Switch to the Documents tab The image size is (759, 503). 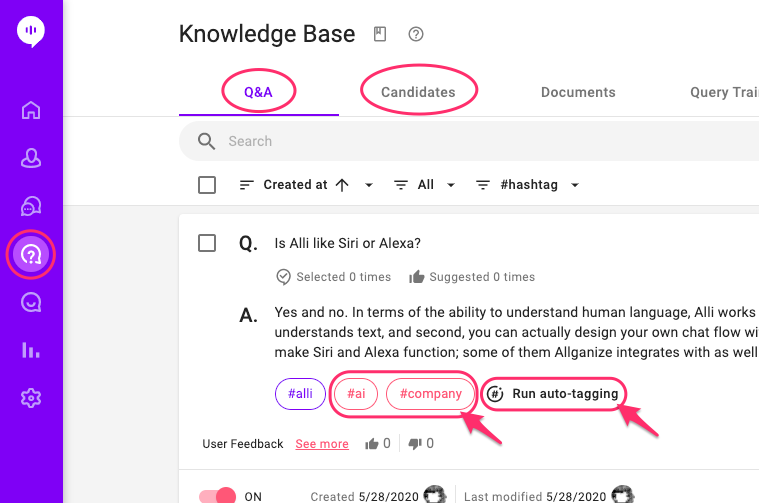click(x=578, y=92)
